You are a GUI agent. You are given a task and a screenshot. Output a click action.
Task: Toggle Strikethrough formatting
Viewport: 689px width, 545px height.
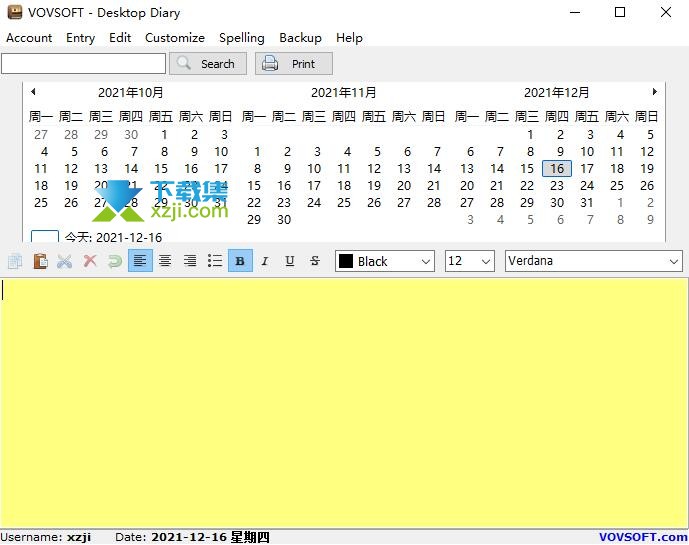click(x=315, y=261)
